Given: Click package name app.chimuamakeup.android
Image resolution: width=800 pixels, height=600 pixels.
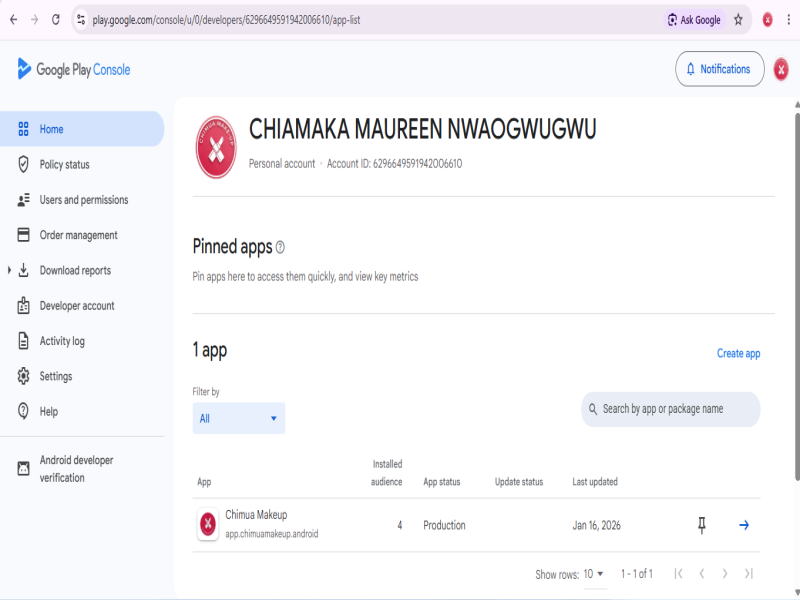Looking at the screenshot, I should pyautogui.click(x=272, y=534).
